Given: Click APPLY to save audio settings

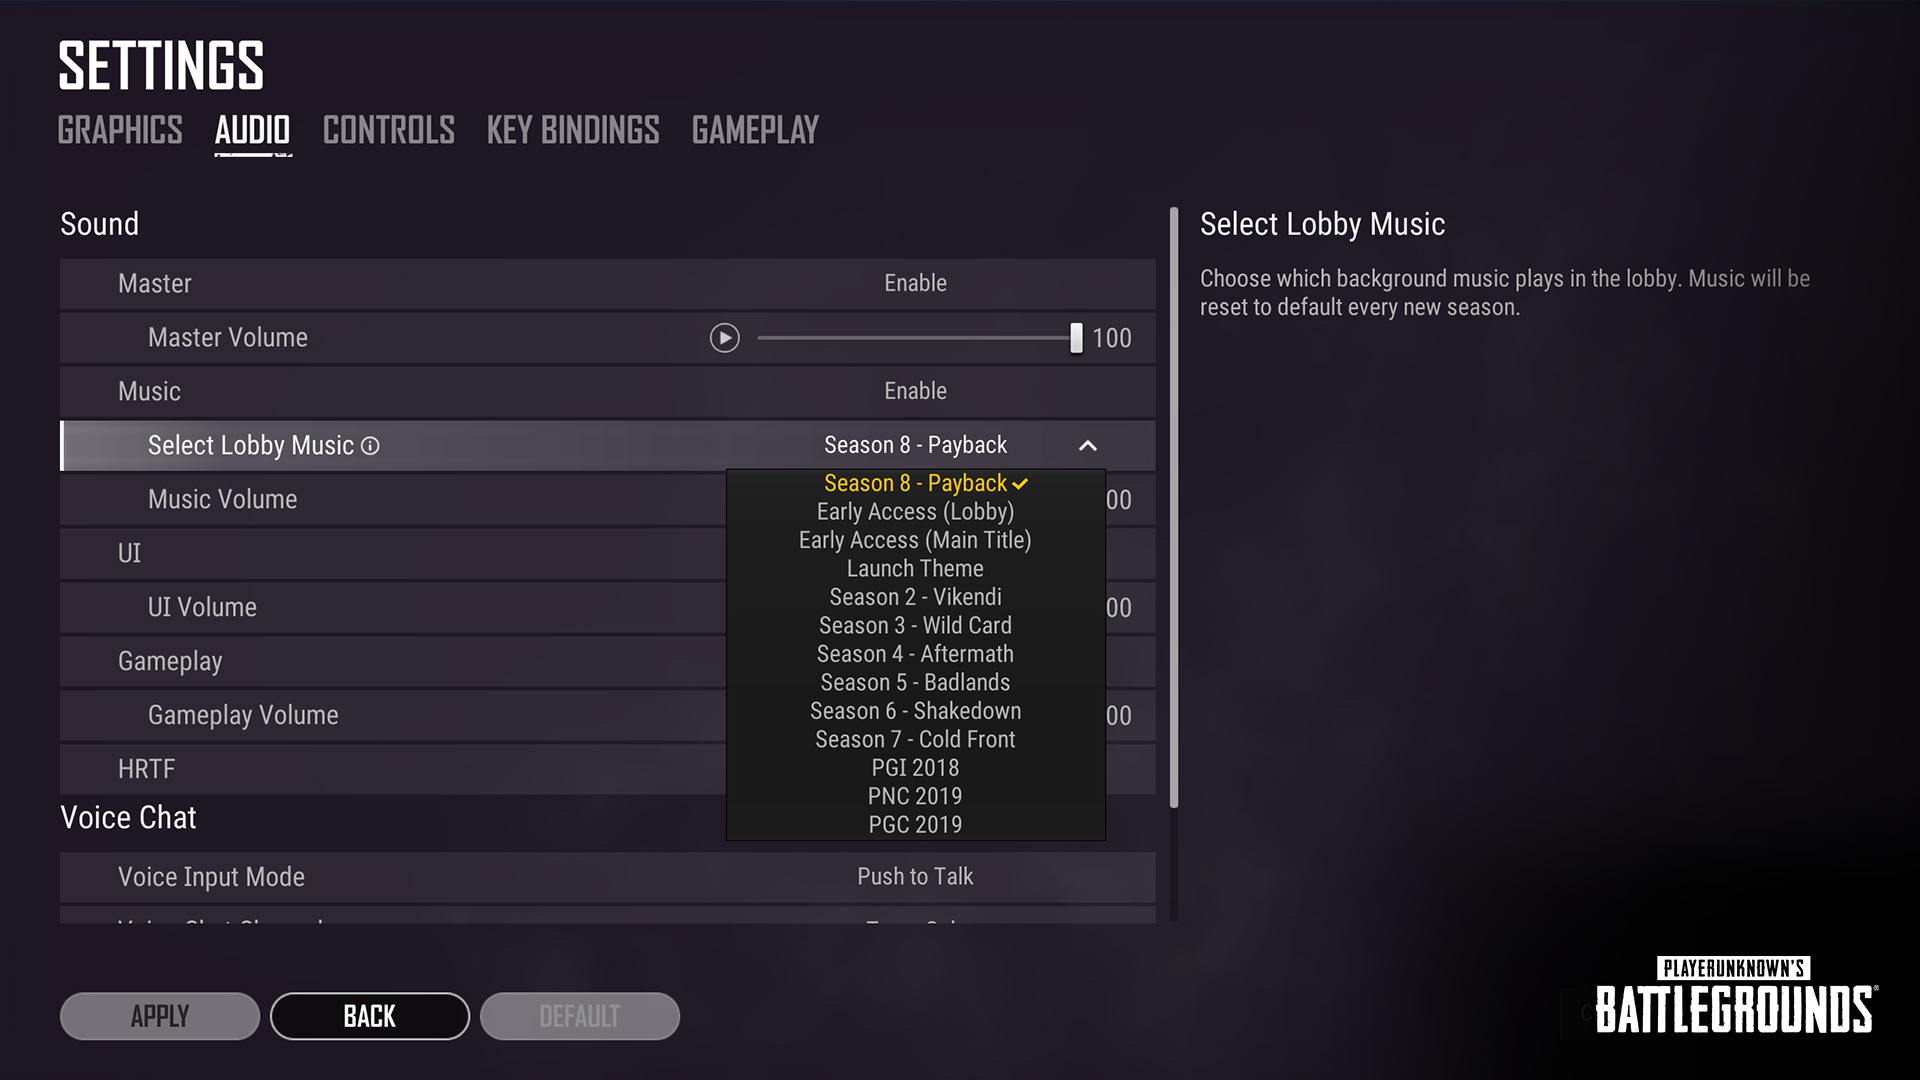Looking at the screenshot, I should click(x=158, y=1015).
